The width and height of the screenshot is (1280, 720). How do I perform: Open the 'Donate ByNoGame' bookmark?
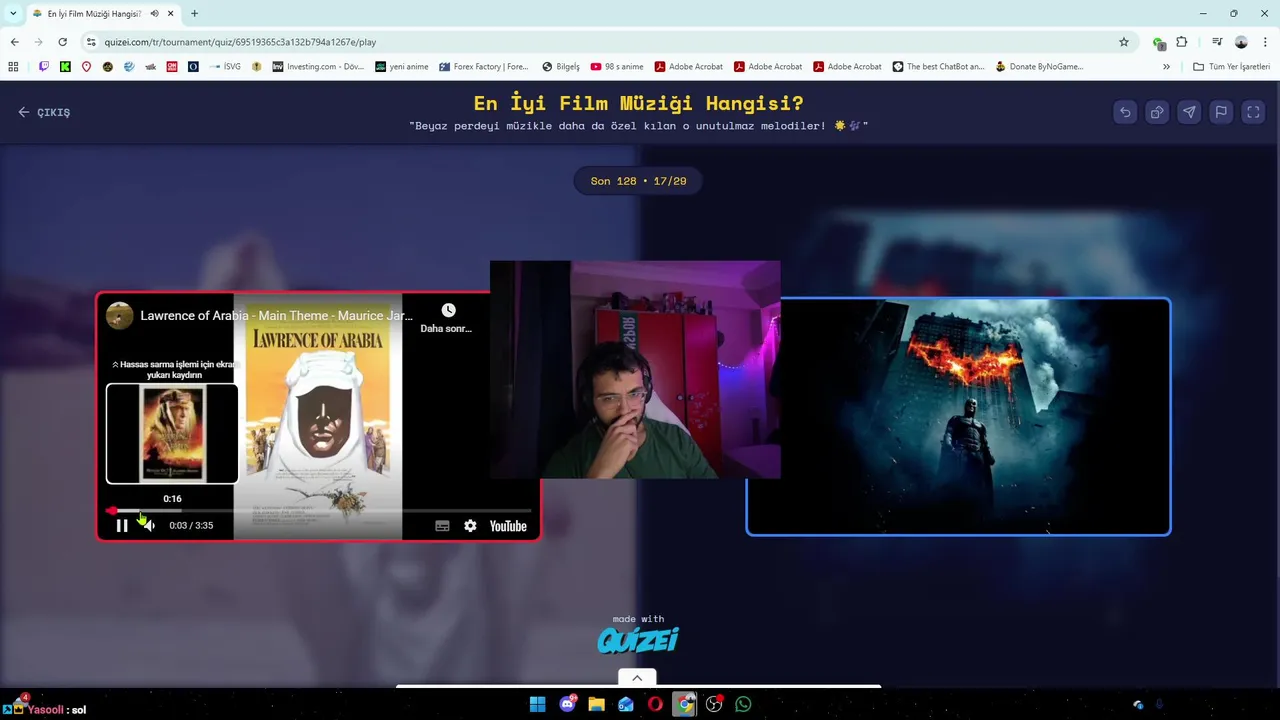click(x=1039, y=67)
